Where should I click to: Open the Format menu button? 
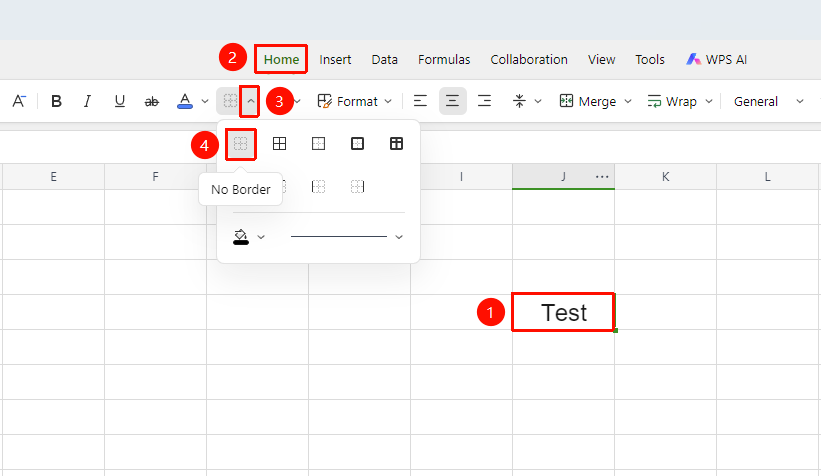click(348, 101)
